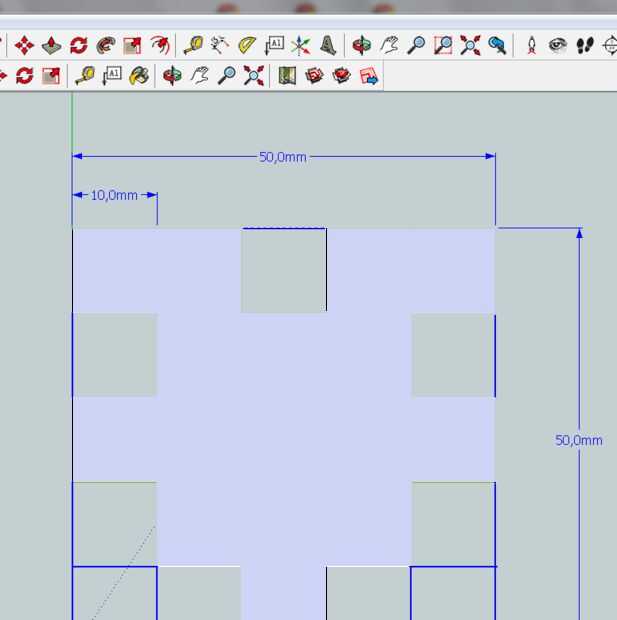Select the Push/Pull tool
Image resolution: width=617 pixels, height=620 pixels.
tap(51, 45)
